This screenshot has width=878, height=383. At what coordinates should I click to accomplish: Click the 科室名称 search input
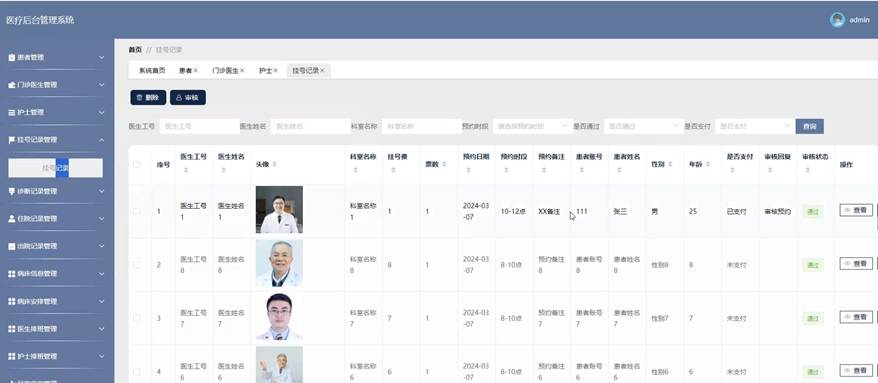point(422,127)
